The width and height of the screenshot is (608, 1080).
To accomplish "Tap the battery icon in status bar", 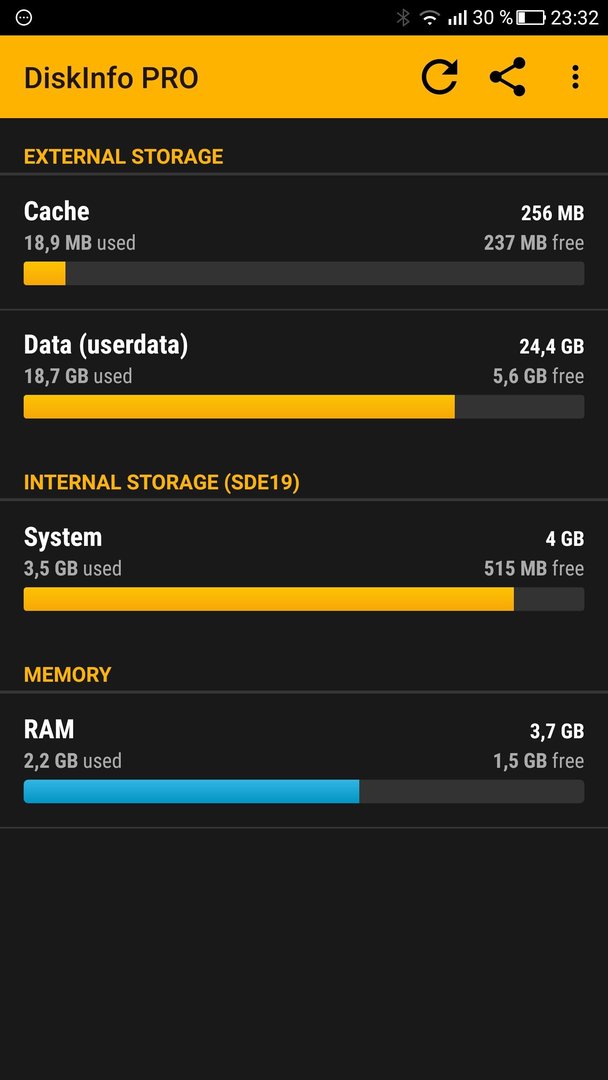I will click(531, 18).
